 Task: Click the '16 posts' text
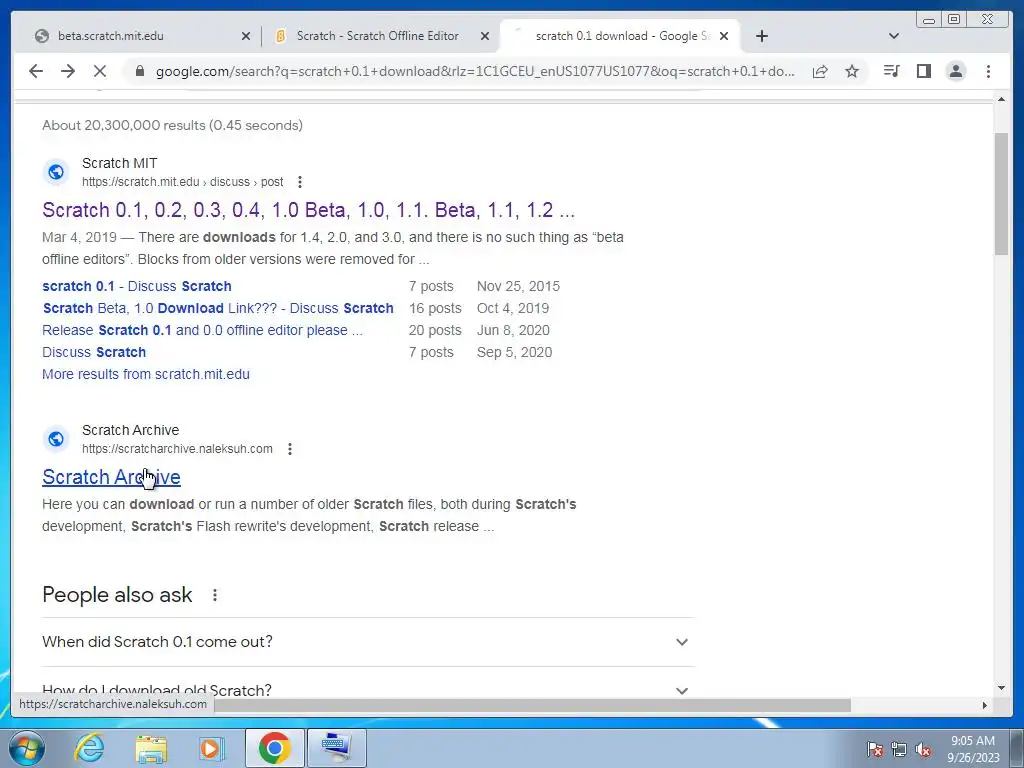pyautogui.click(x=435, y=308)
